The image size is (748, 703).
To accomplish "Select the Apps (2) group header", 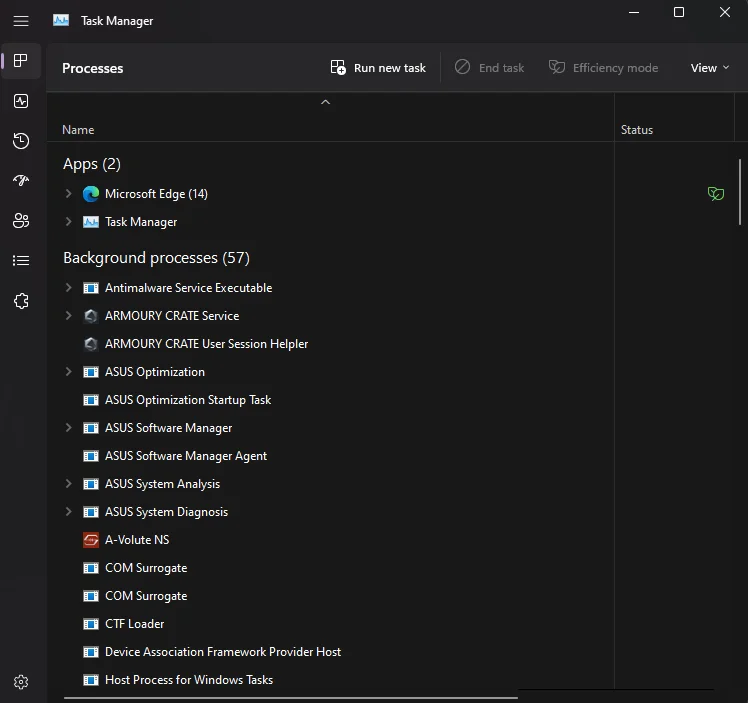I will (x=92, y=164).
